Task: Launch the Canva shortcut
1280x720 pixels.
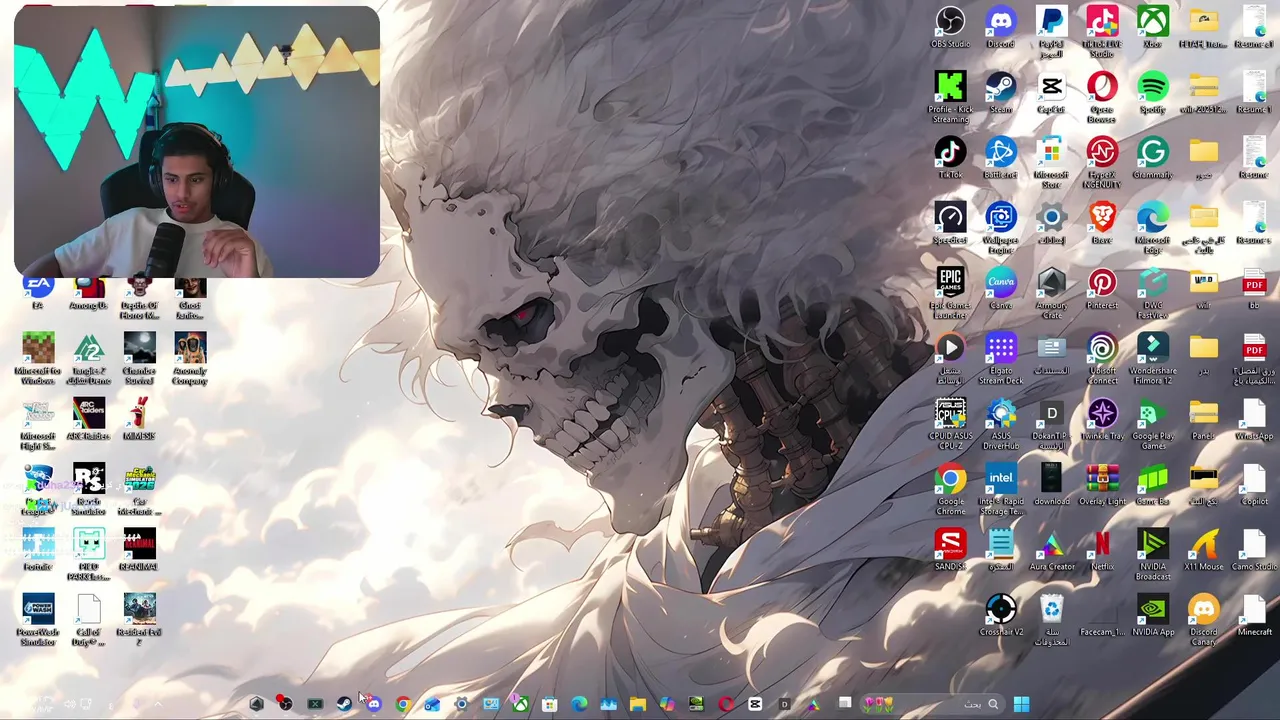Action: click(1000, 288)
